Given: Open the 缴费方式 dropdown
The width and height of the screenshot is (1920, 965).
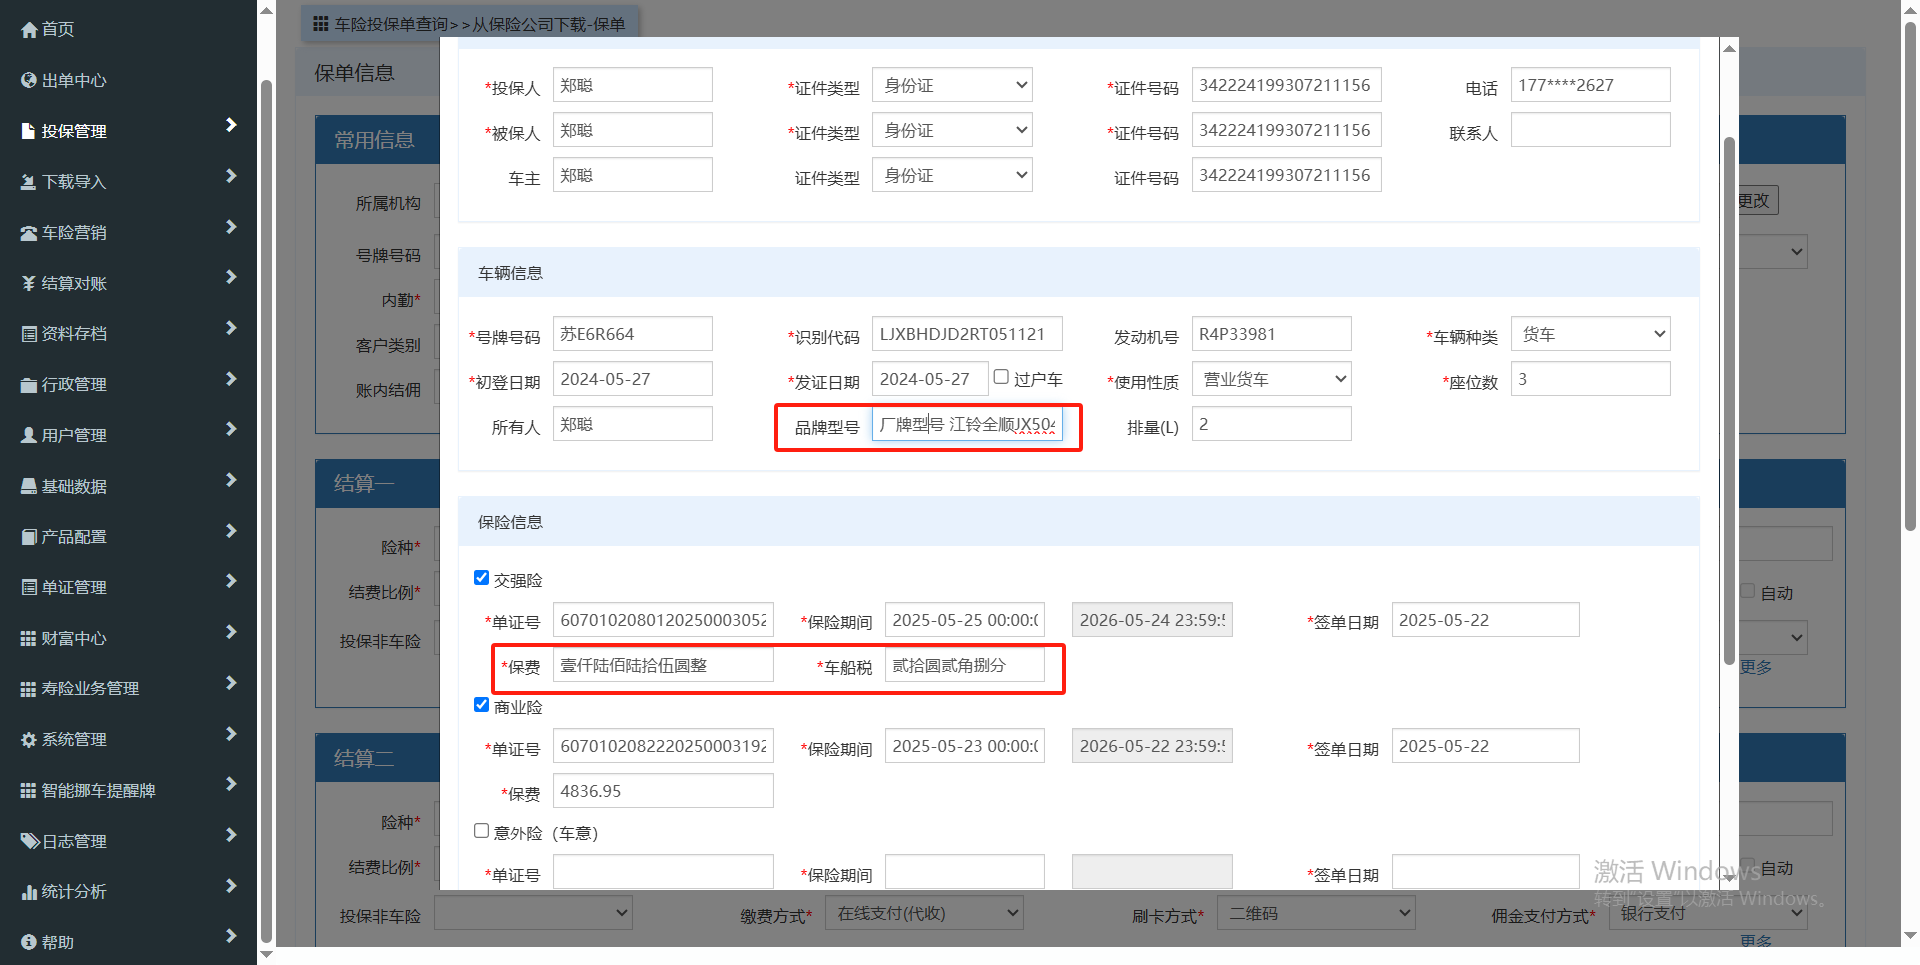Looking at the screenshot, I should coord(924,913).
